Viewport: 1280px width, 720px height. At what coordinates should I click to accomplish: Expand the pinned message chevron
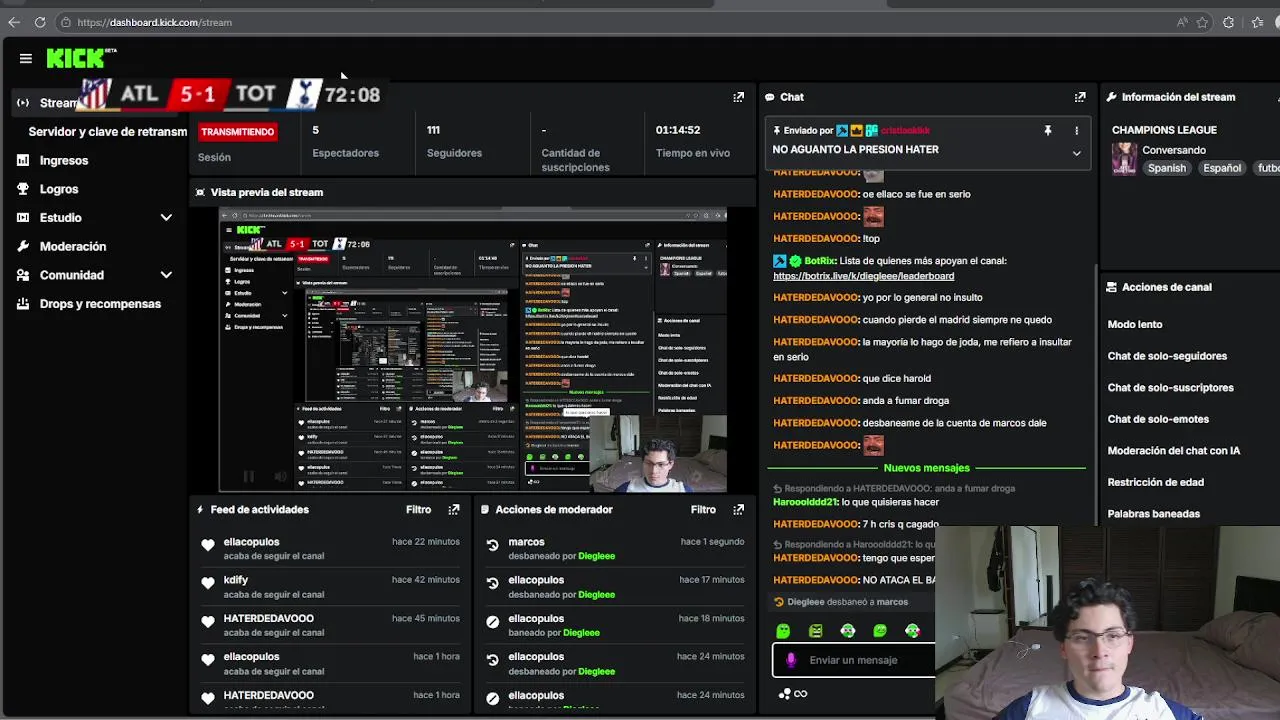point(1076,153)
